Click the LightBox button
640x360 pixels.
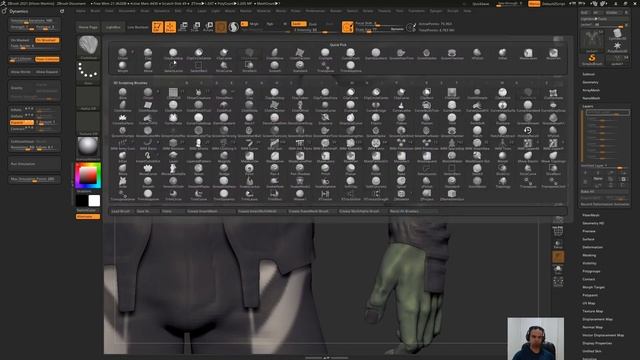[113, 27]
